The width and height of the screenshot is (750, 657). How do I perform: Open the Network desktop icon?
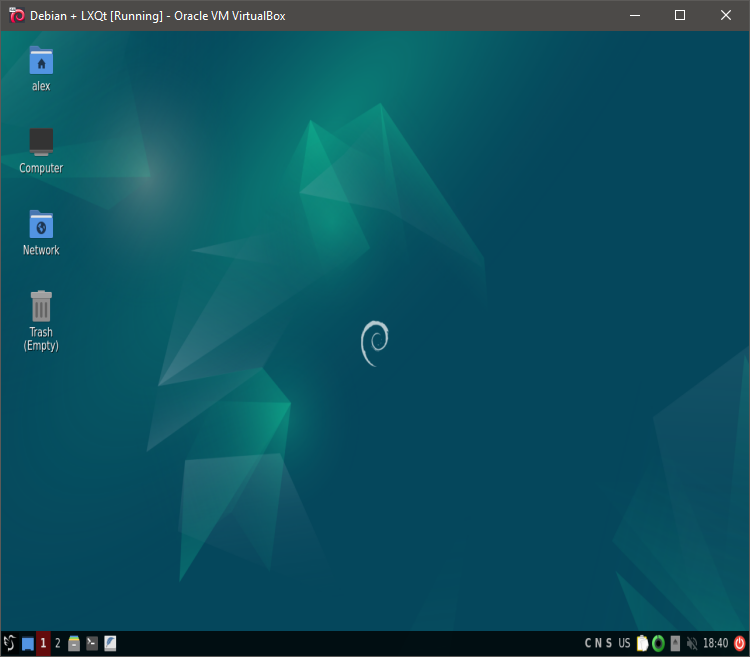click(41, 224)
